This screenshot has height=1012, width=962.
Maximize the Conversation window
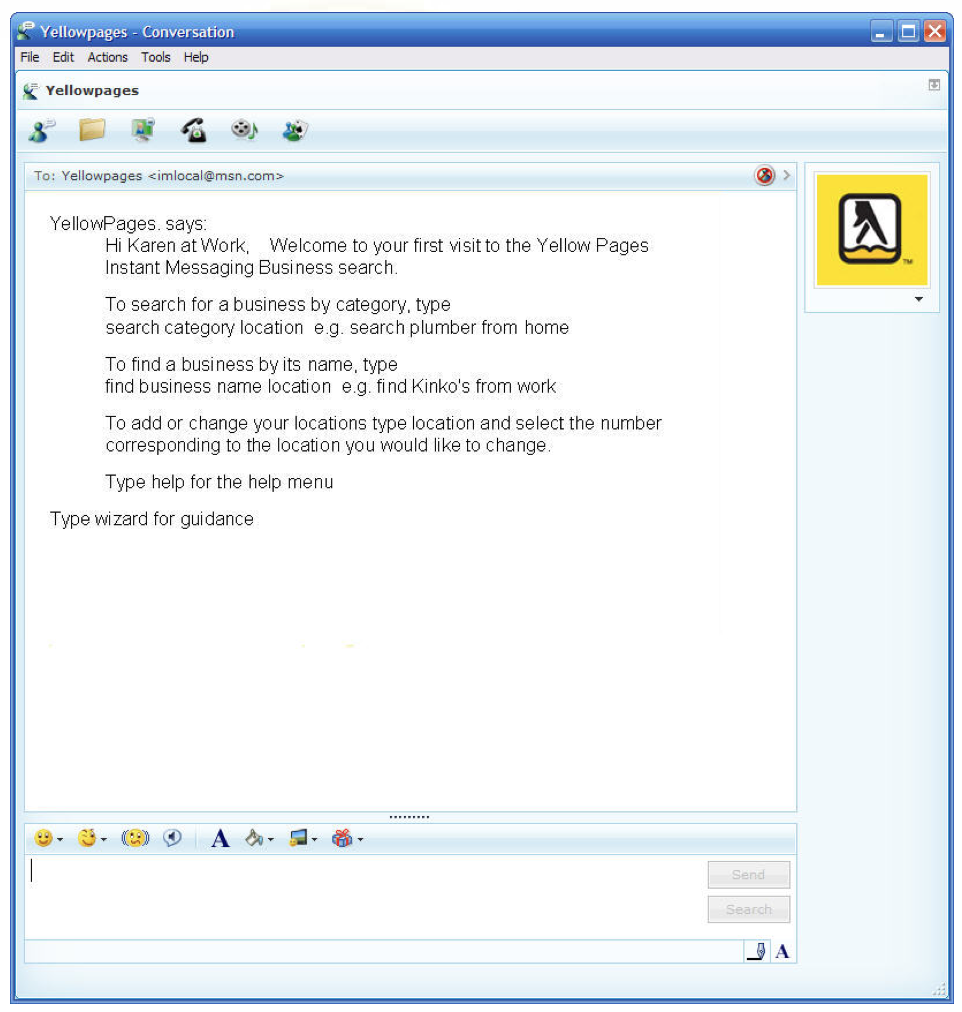tap(908, 31)
